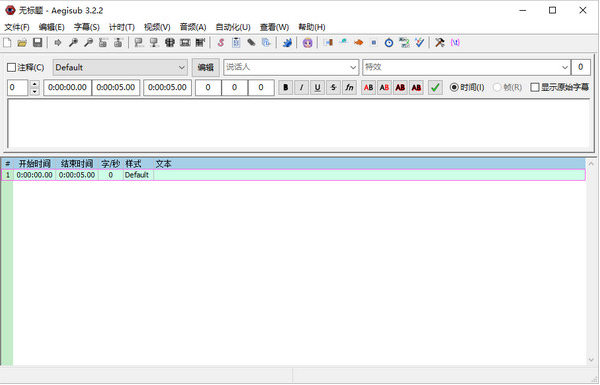This screenshot has width=600, height=385.
Task: Open the Kanji Timer icon
Action: point(404,42)
